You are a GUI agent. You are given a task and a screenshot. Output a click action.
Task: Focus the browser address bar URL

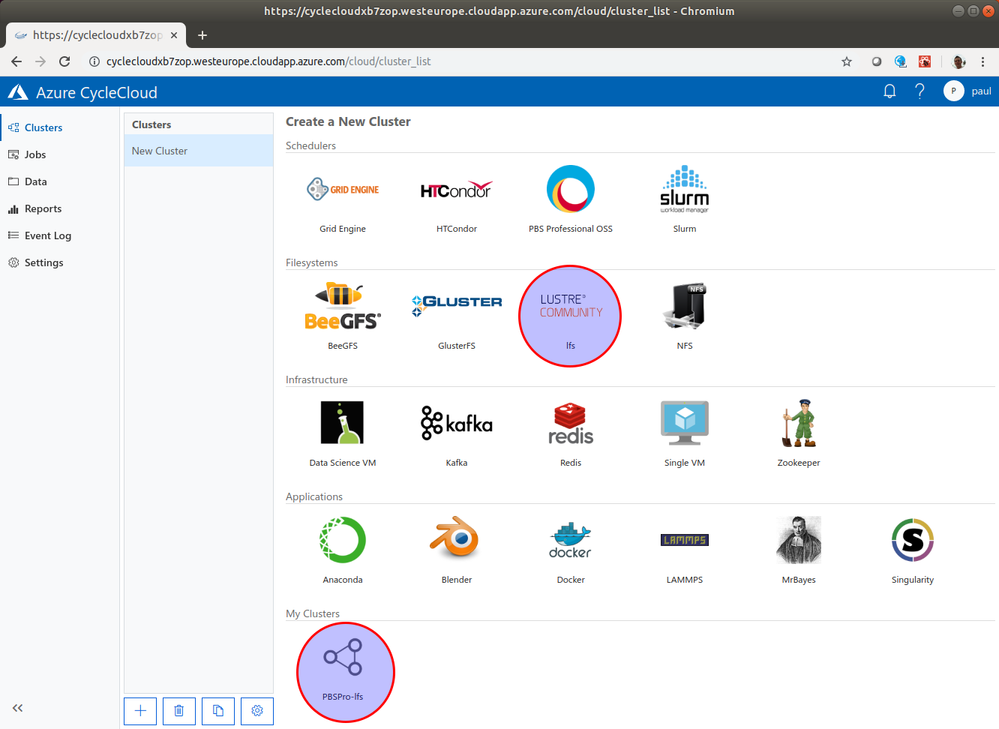point(268,61)
